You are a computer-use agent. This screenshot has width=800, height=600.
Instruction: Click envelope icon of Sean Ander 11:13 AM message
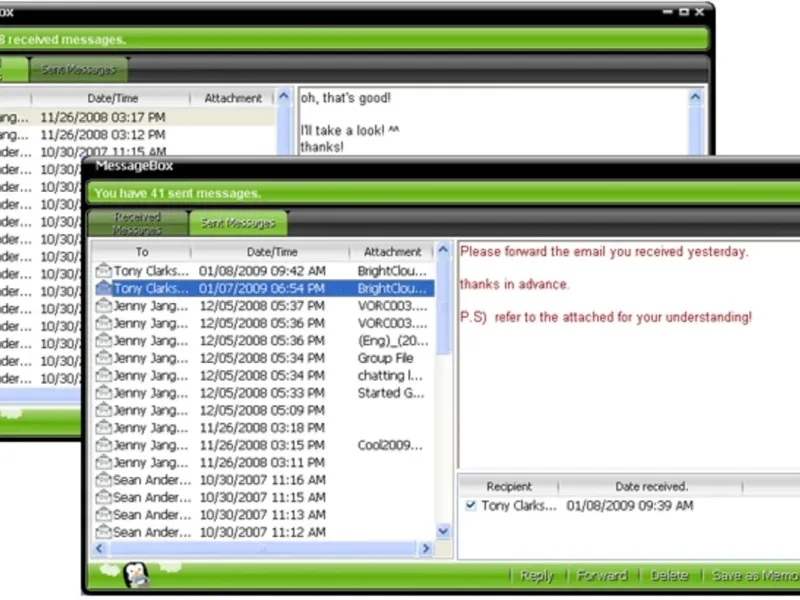104,514
